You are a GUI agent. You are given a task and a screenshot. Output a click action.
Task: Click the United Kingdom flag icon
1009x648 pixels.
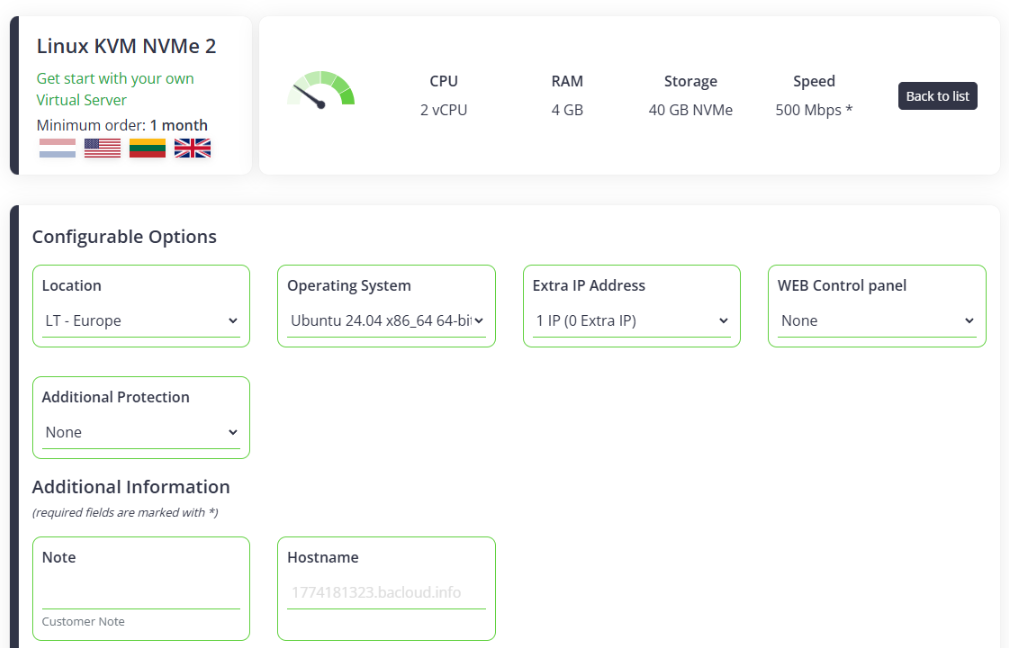click(192, 148)
